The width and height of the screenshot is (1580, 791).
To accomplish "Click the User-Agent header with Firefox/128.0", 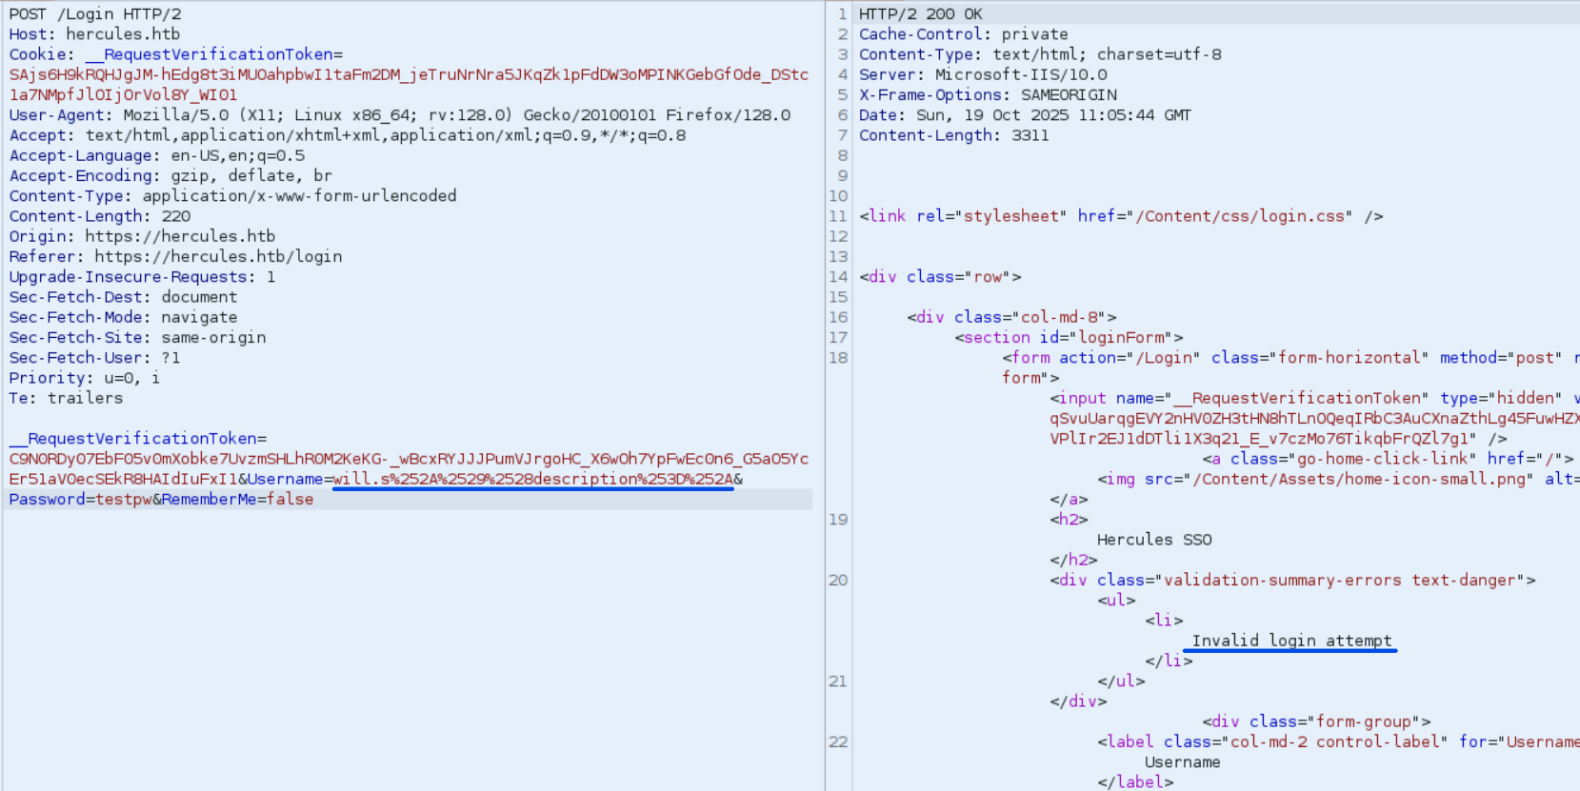I will [400, 115].
